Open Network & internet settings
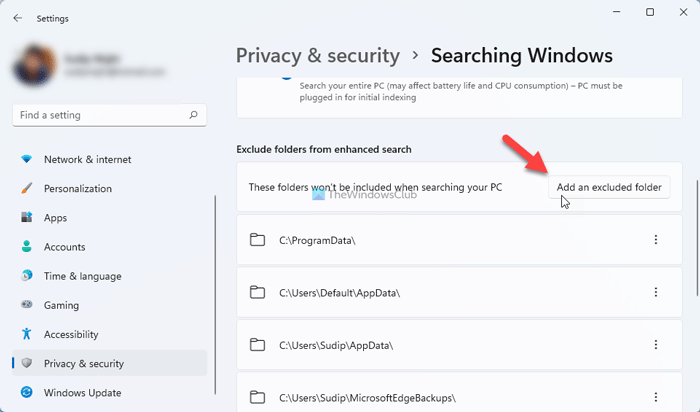The width and height of the screenshot is (700, 412). click(87, 159)
